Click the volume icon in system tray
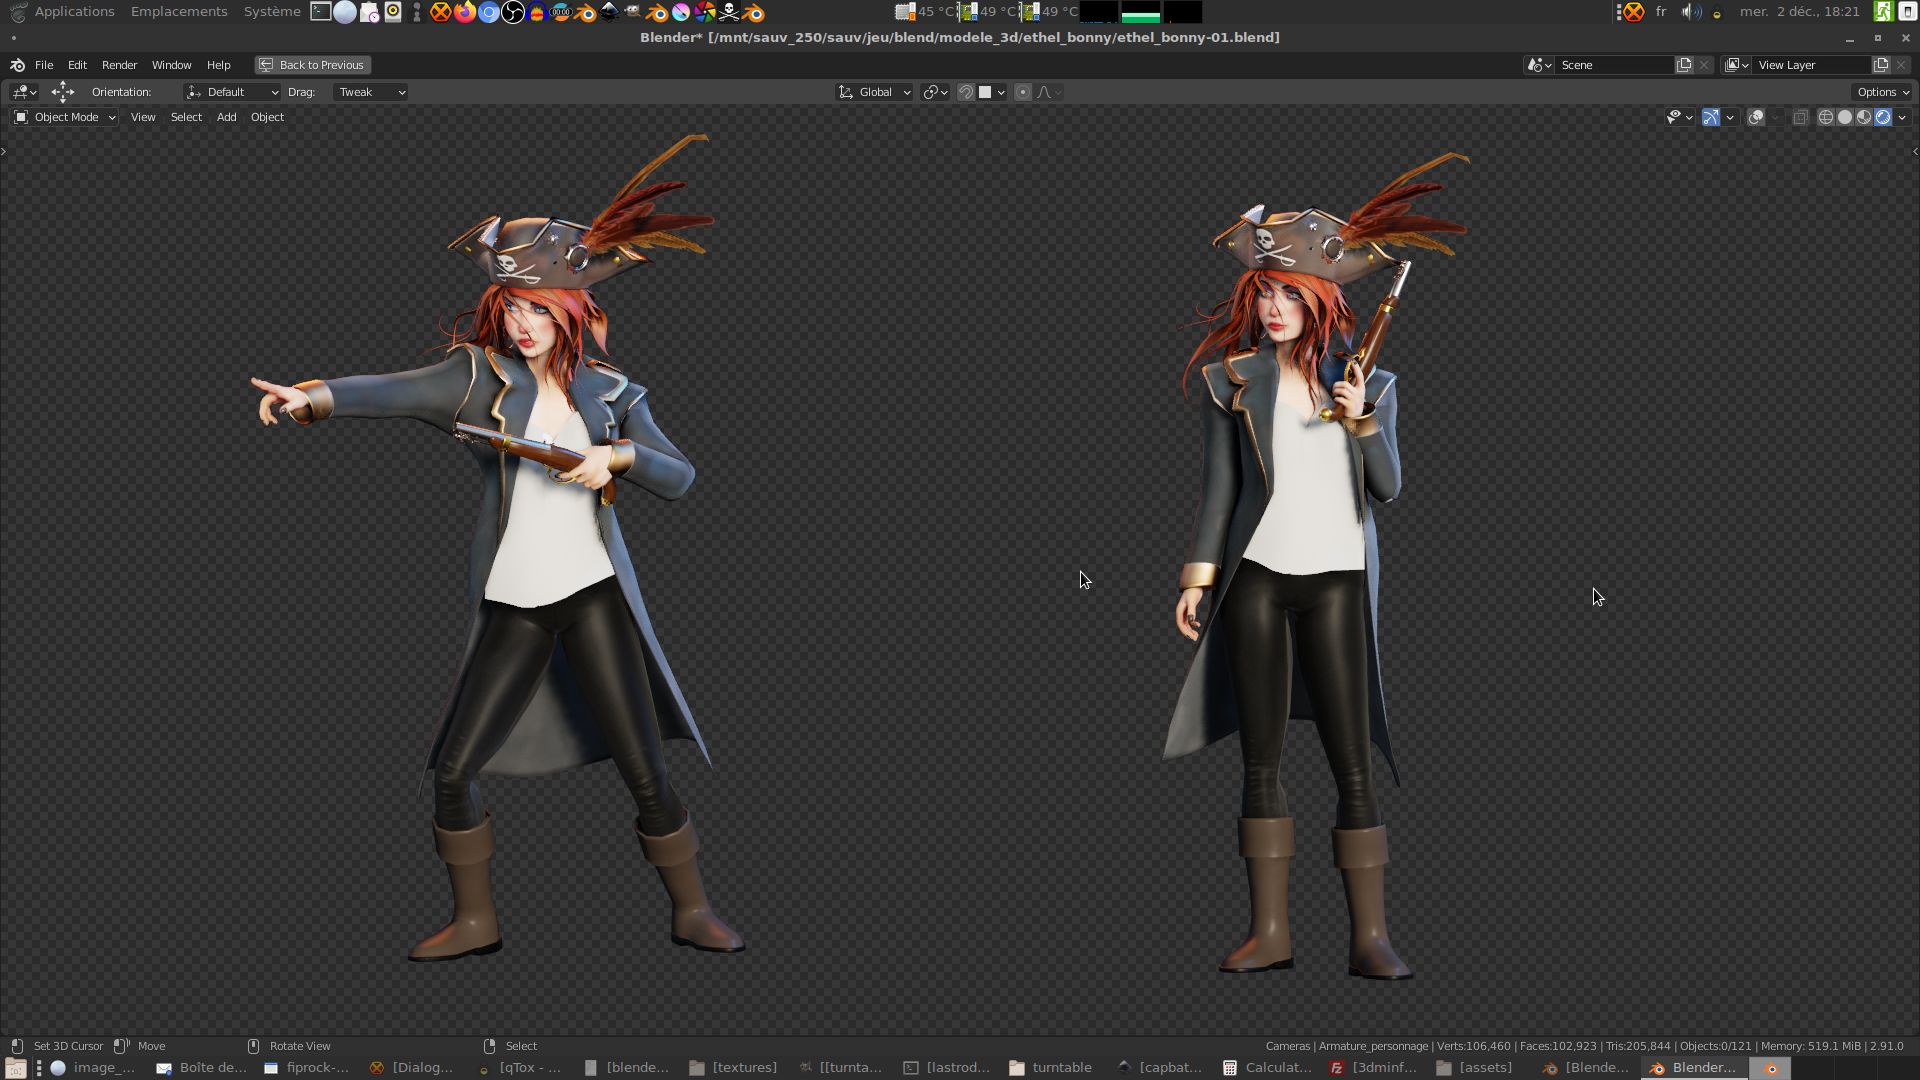Image resolution: width=1920 pixels, height=1080 pixels. 1690,12
